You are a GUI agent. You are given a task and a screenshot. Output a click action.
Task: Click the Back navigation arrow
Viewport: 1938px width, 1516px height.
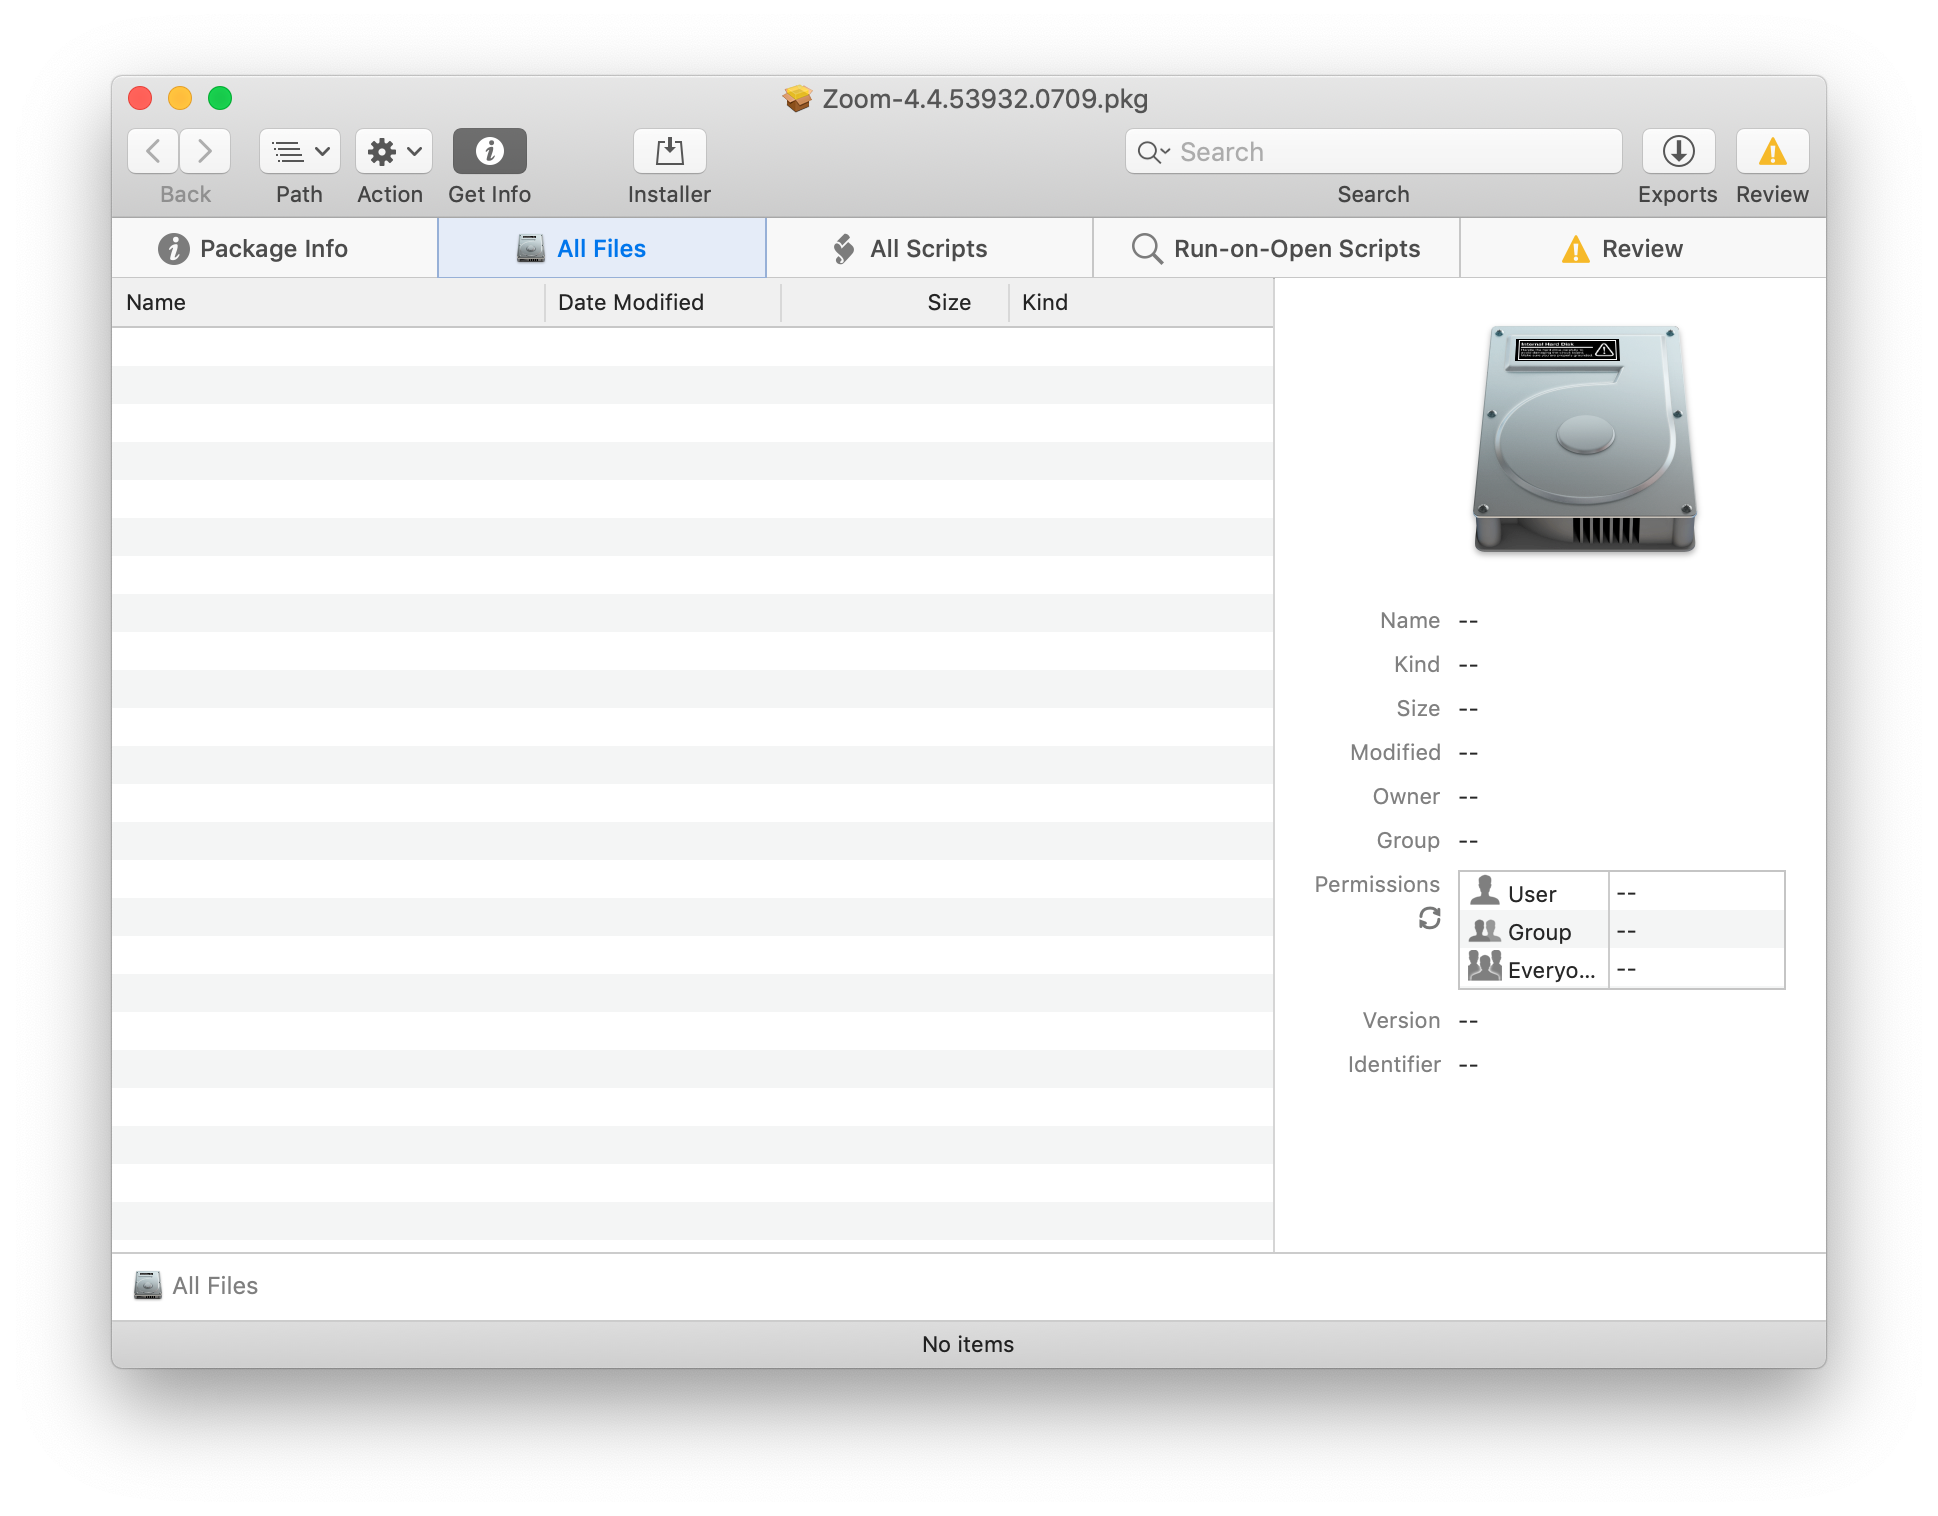pyautogui.click(x=153, y=152)
